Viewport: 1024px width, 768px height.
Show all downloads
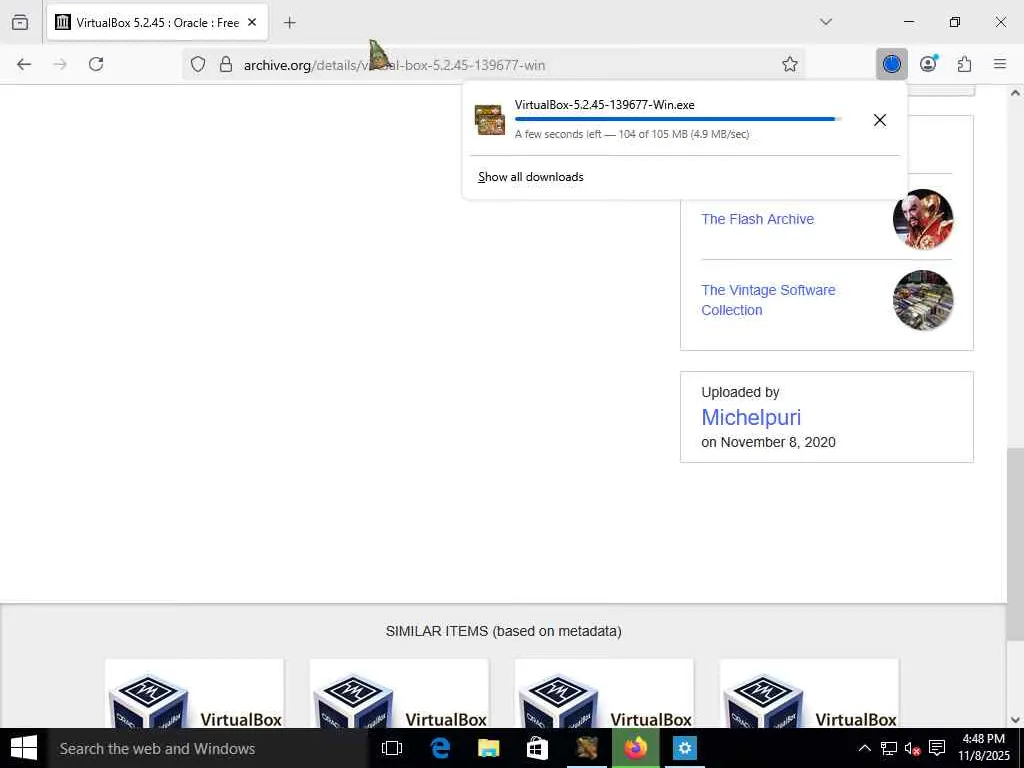point(530,177)
